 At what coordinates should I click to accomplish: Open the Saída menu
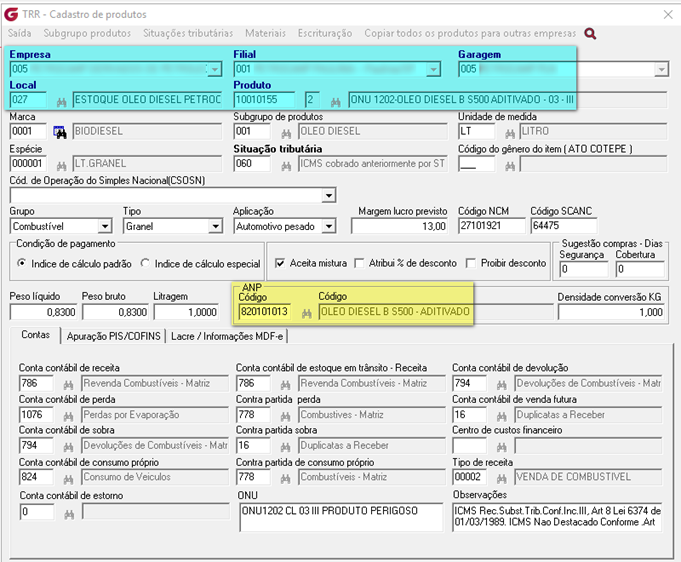(x=20, y=33)
